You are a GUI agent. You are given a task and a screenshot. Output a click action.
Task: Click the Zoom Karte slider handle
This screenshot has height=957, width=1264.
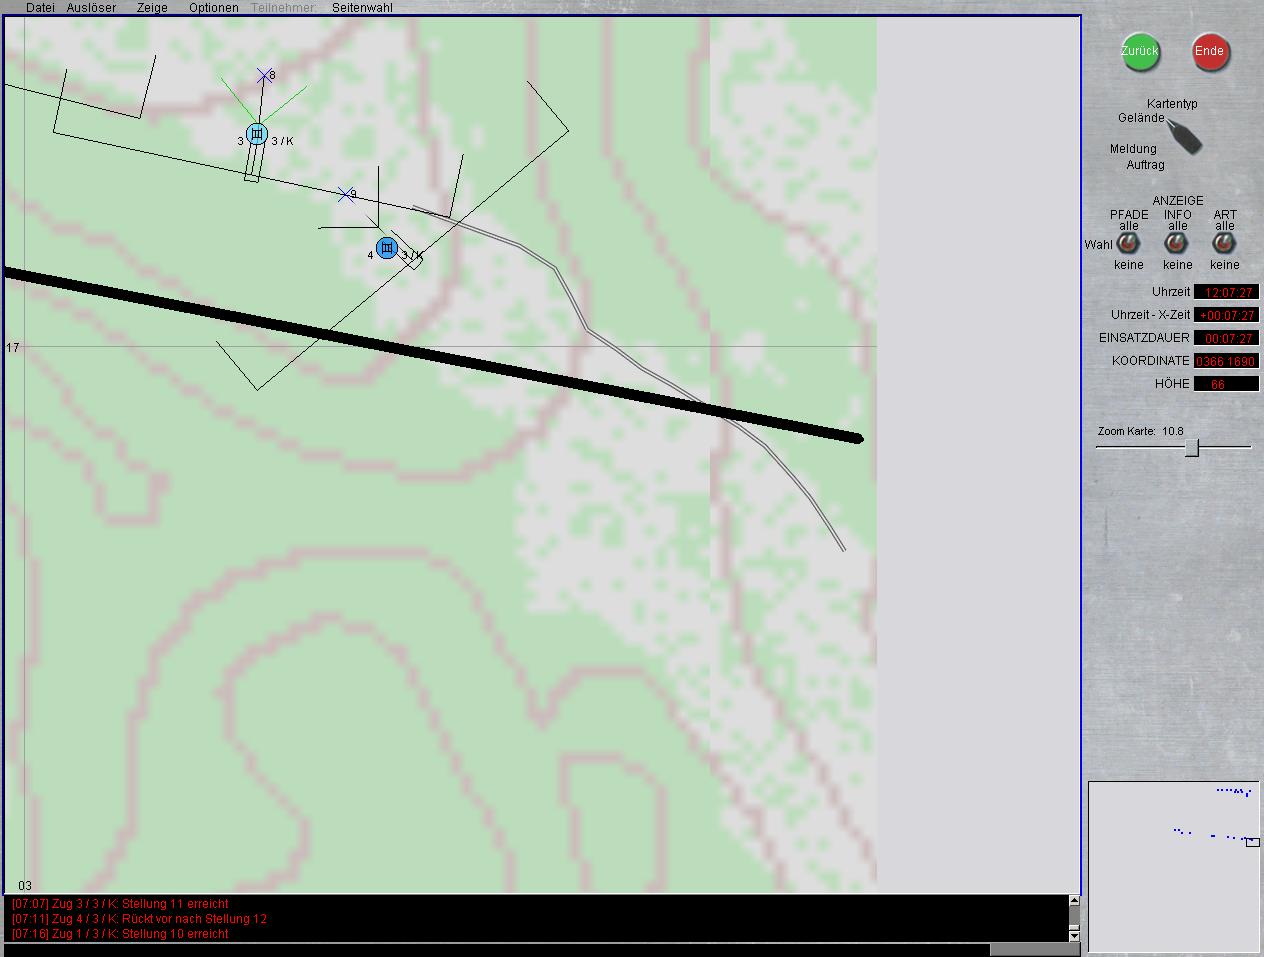(1192, 448)
